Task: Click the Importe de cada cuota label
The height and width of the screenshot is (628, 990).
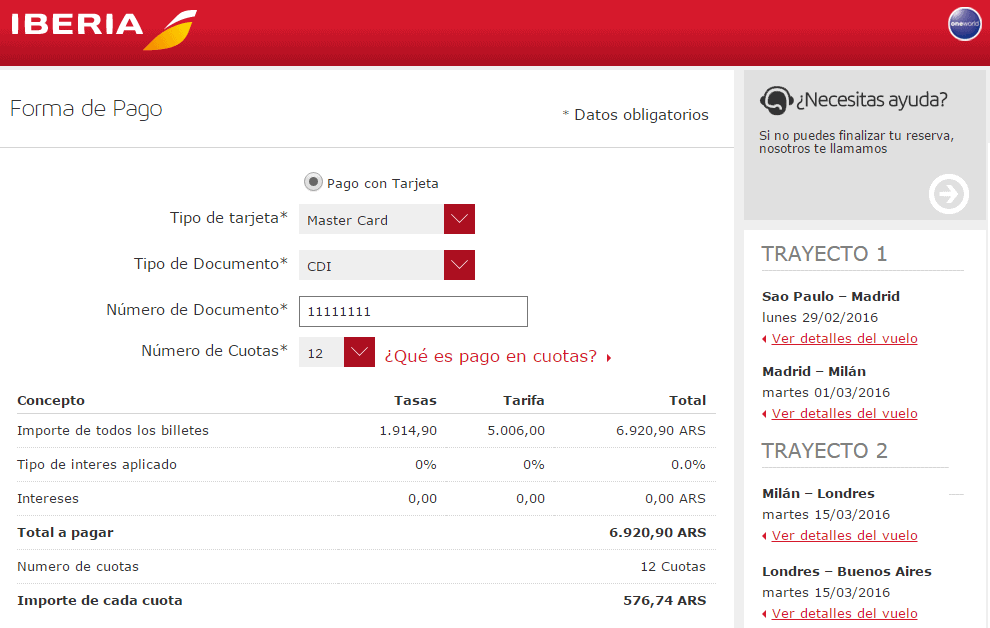Action: click(100, 600)
